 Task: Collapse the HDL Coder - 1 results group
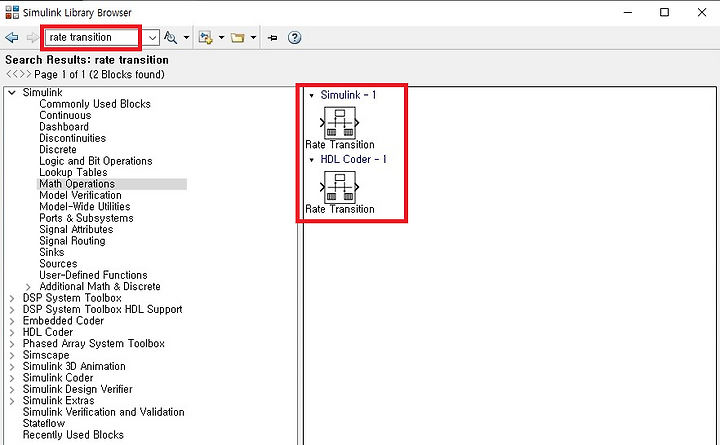(x=312, y=160)
